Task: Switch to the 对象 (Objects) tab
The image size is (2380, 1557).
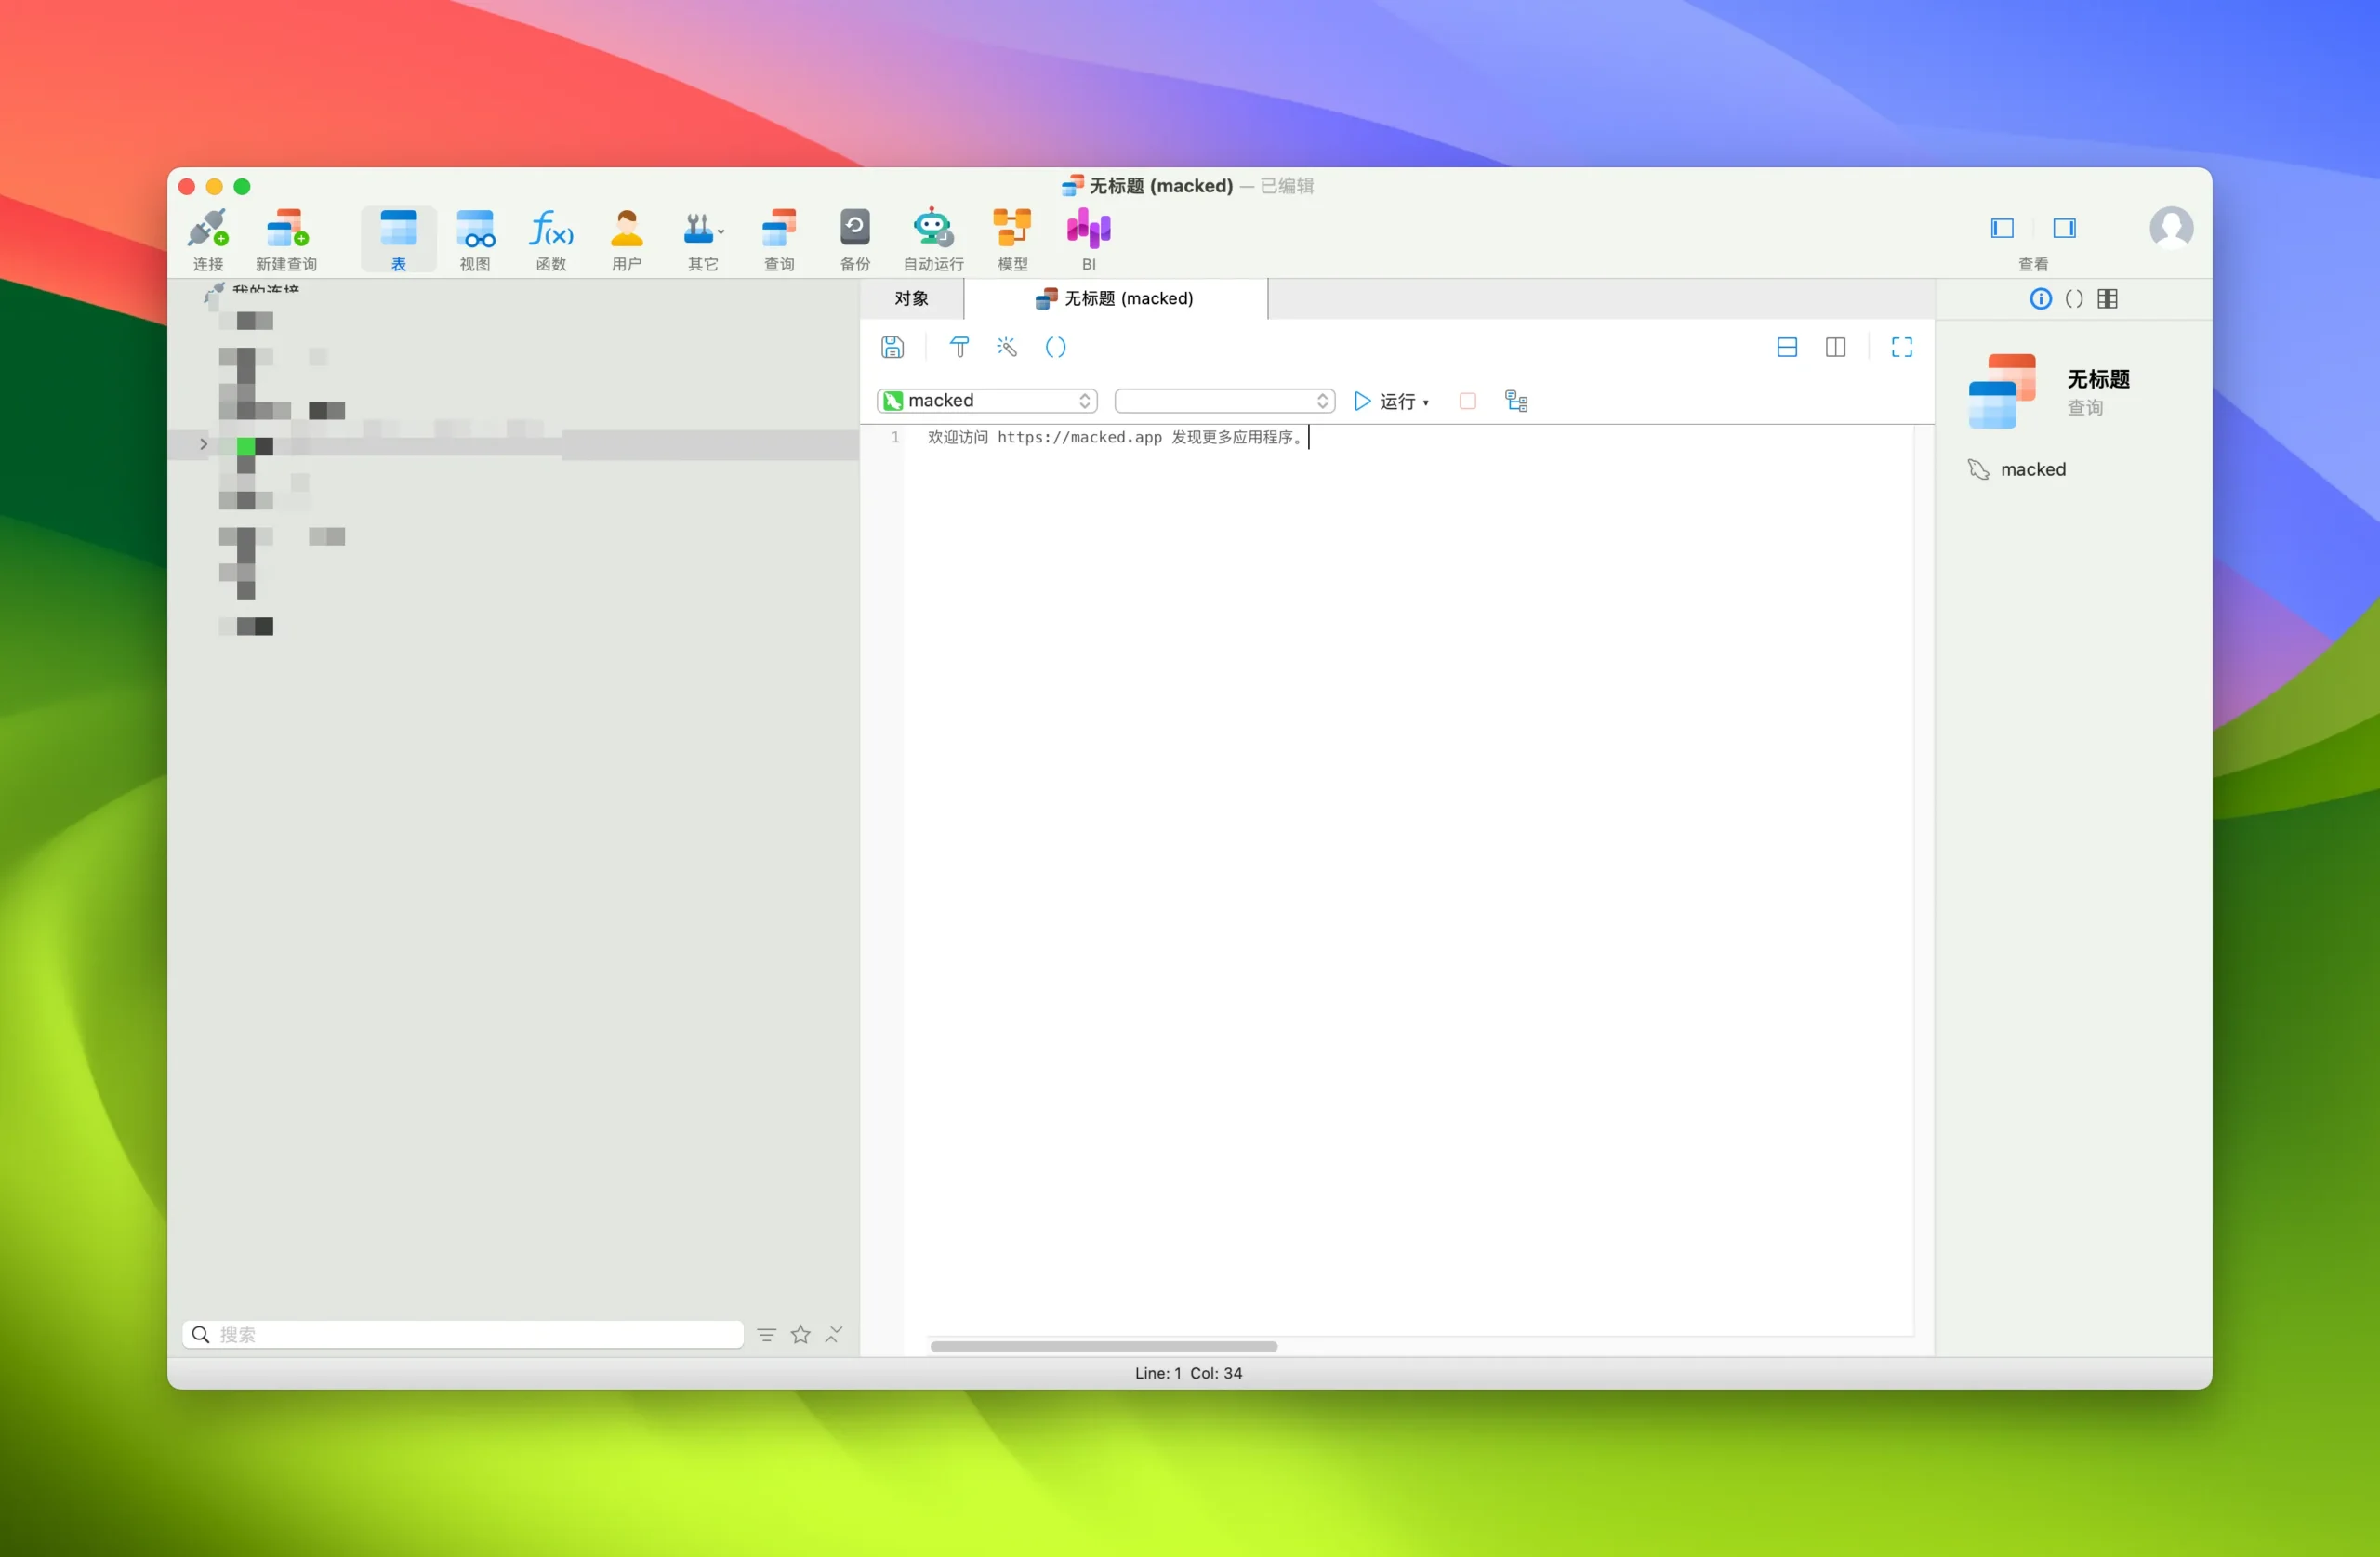Action: [911, 298]
